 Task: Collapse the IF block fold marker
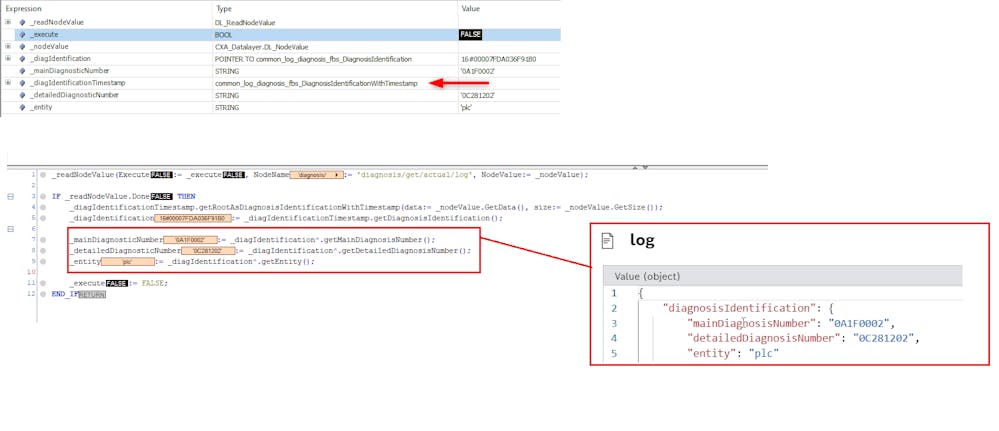[x=10, y=196]
